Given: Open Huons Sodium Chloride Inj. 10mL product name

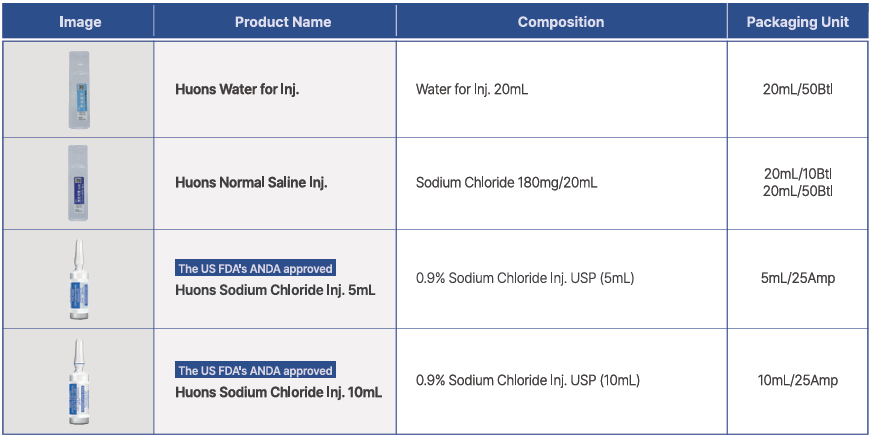Looking at the screenshot, I should click(x=278, y=392).
